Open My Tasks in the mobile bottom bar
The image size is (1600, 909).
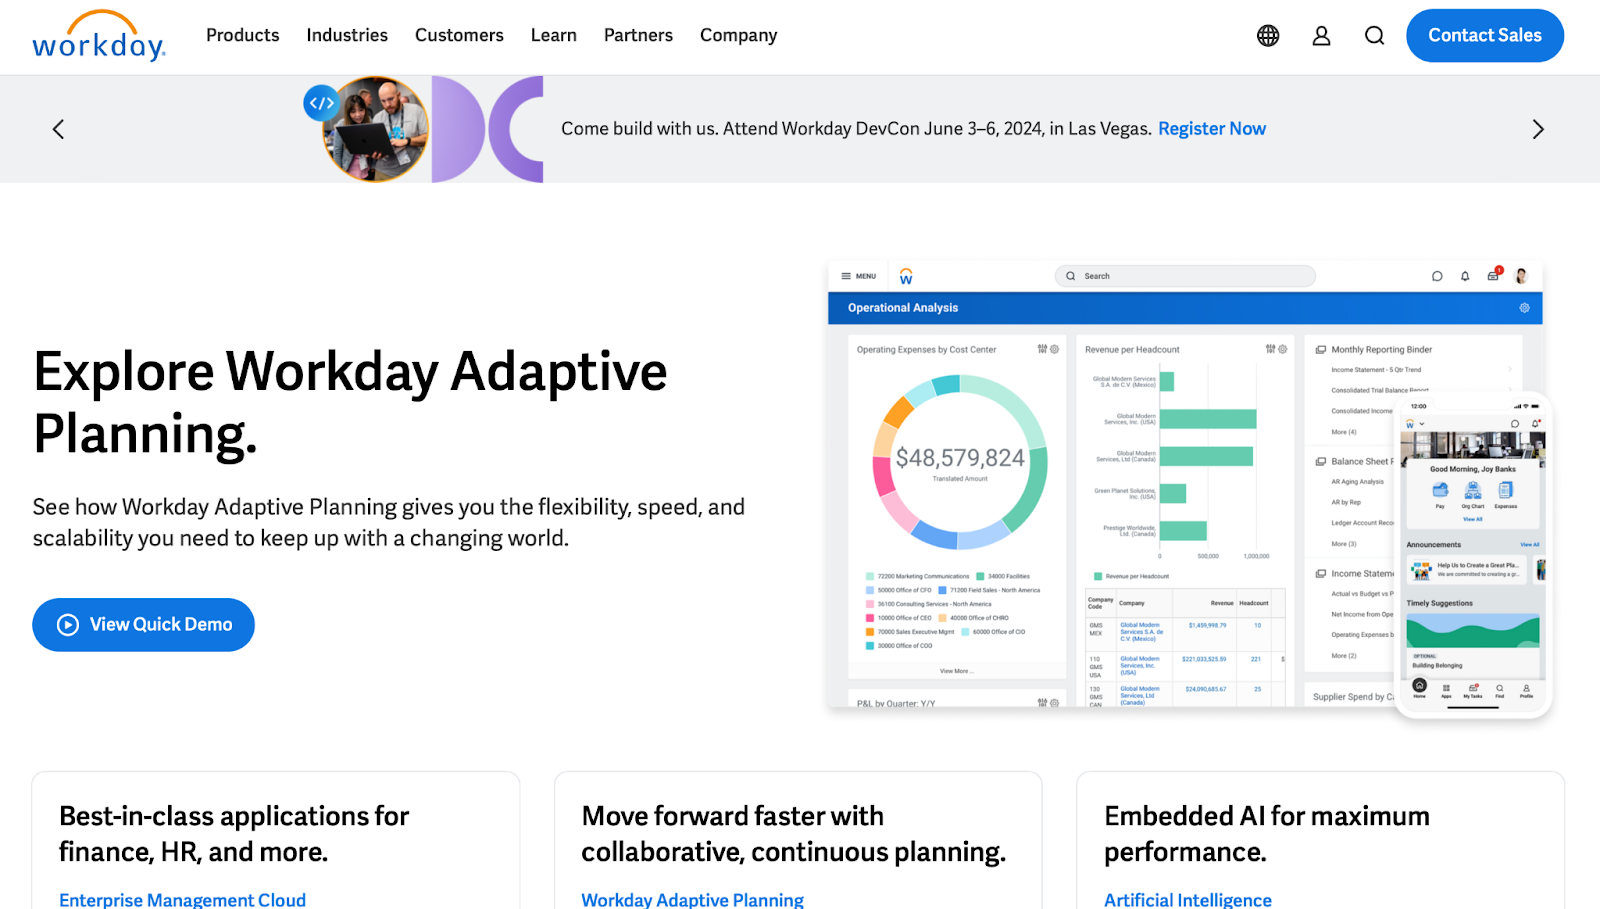pos(1472,689)
